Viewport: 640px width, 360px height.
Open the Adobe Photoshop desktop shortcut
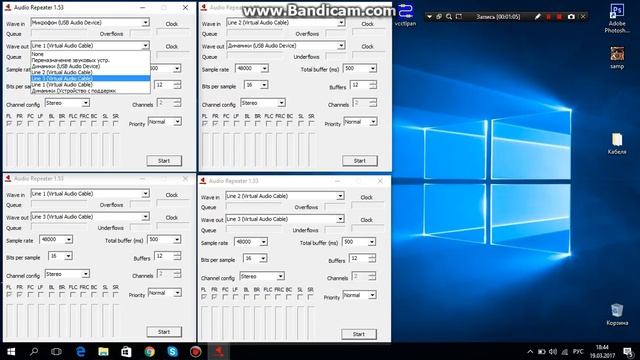(617, 18)
